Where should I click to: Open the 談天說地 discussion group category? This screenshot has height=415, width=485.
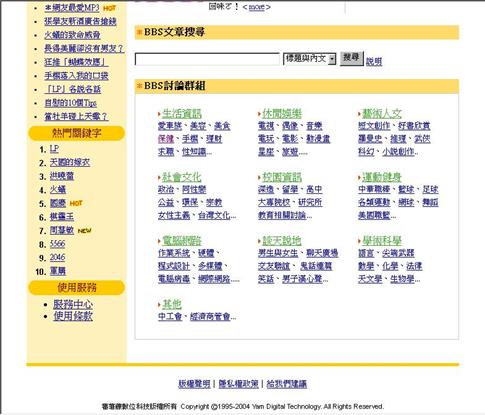point(282,240)
